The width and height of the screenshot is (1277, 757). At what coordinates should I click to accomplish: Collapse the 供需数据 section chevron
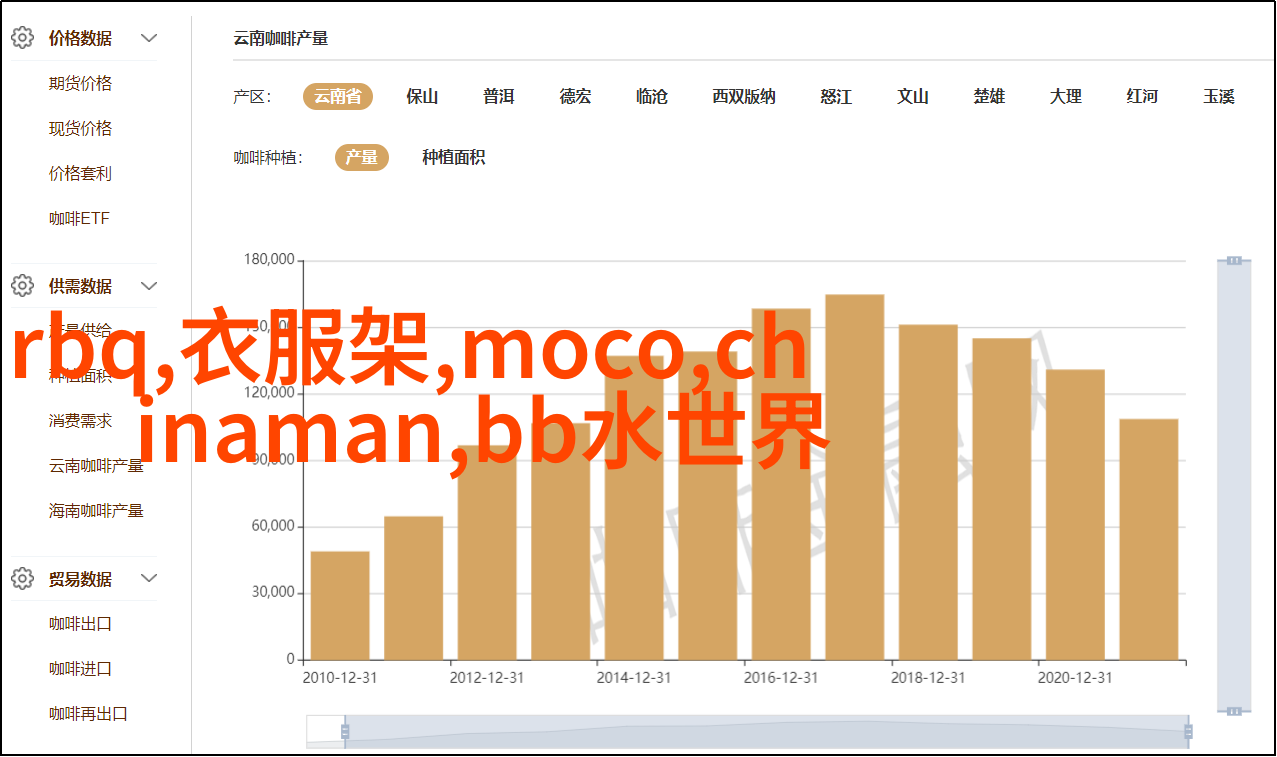pos(149,285)
